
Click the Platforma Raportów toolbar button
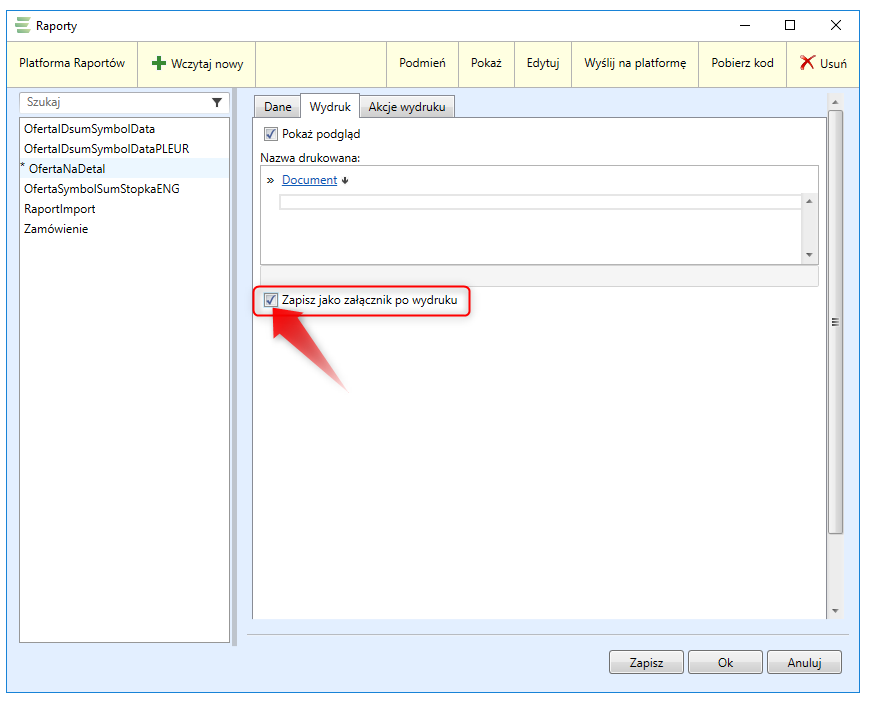72,63
